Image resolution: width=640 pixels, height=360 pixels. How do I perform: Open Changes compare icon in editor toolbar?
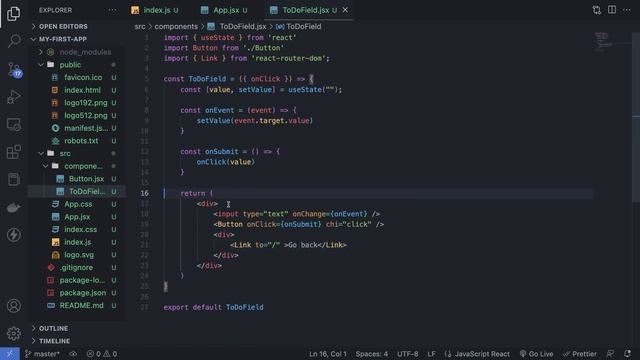coord(597,10)
